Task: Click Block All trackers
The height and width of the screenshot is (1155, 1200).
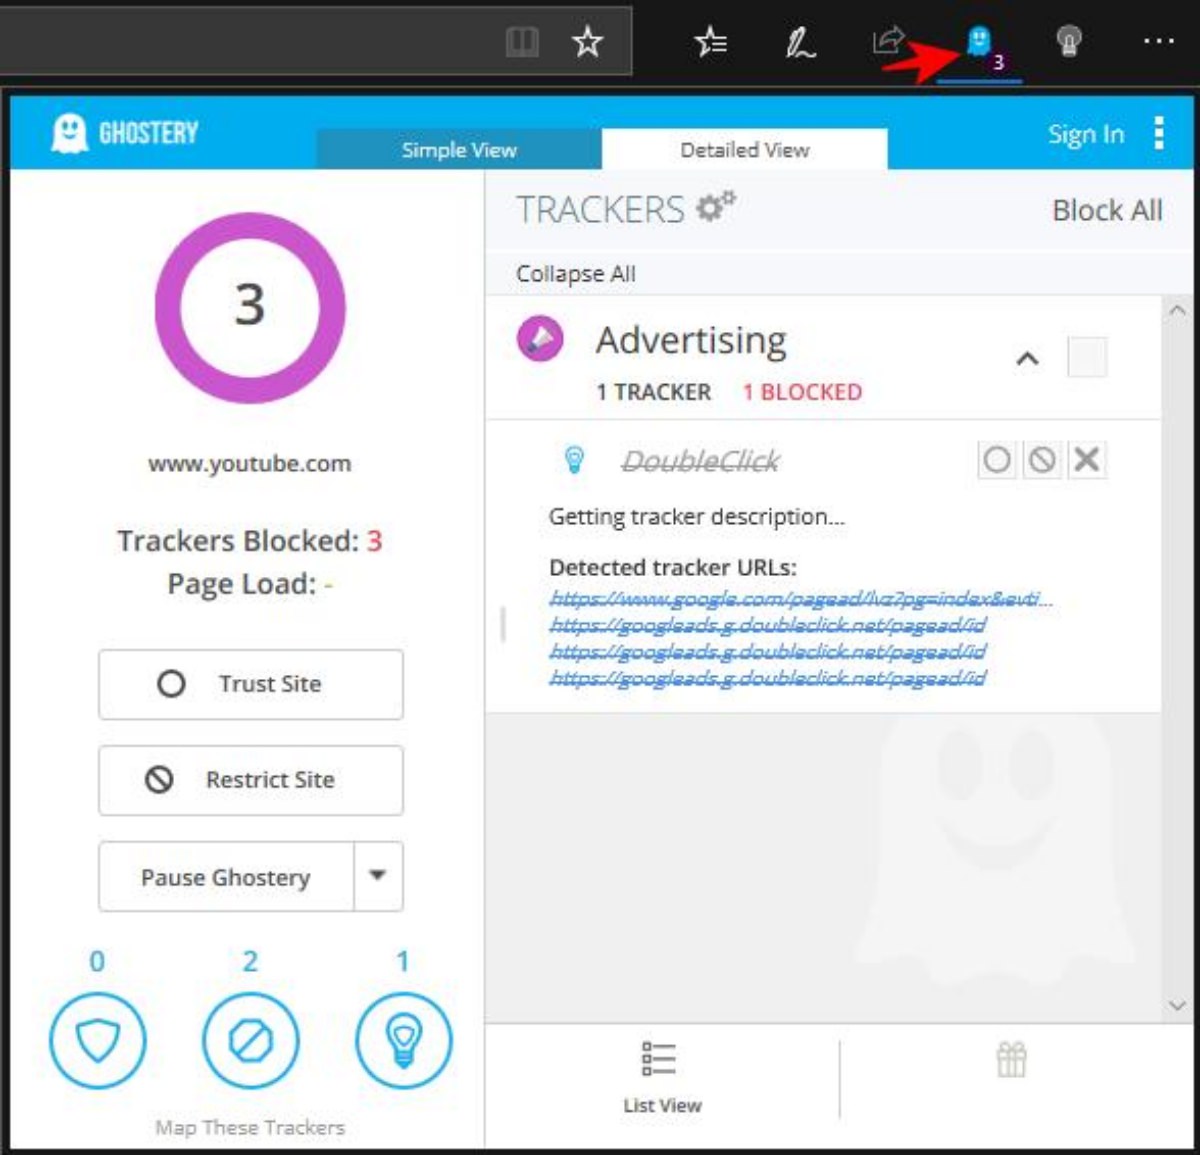Action: 1107,210
